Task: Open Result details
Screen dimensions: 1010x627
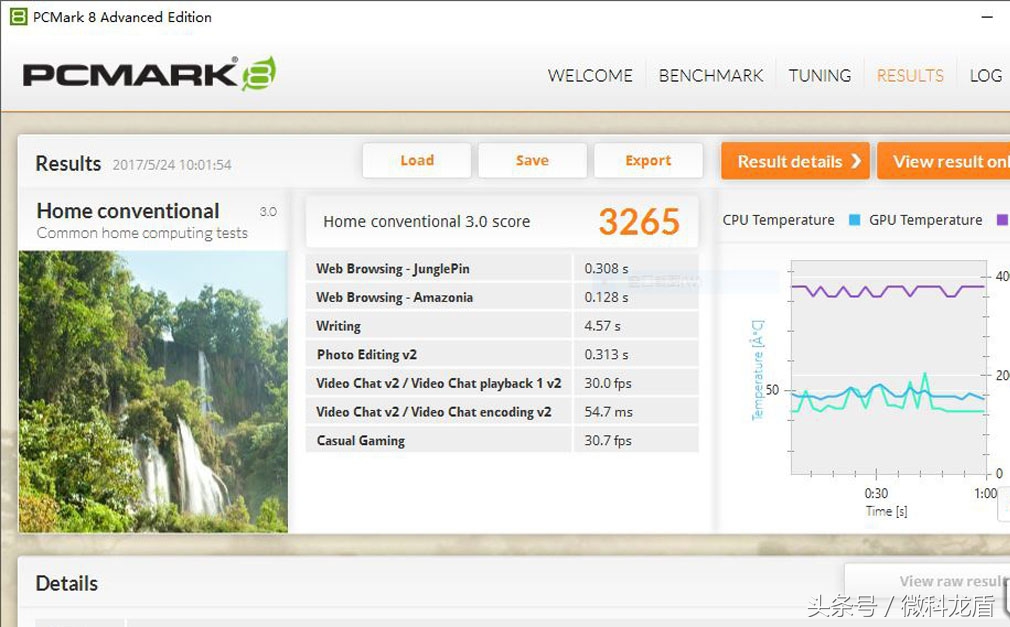Action: 796,161
